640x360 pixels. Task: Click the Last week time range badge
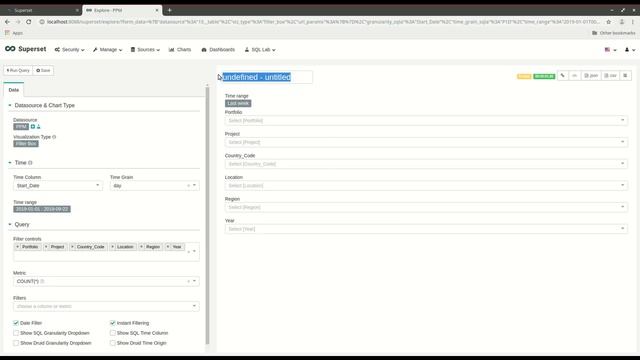click(x=238, y=103)
